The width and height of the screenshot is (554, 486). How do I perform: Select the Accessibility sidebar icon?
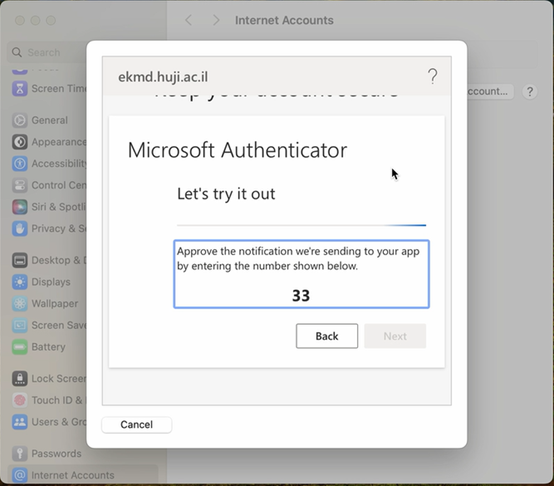[20, 164]
